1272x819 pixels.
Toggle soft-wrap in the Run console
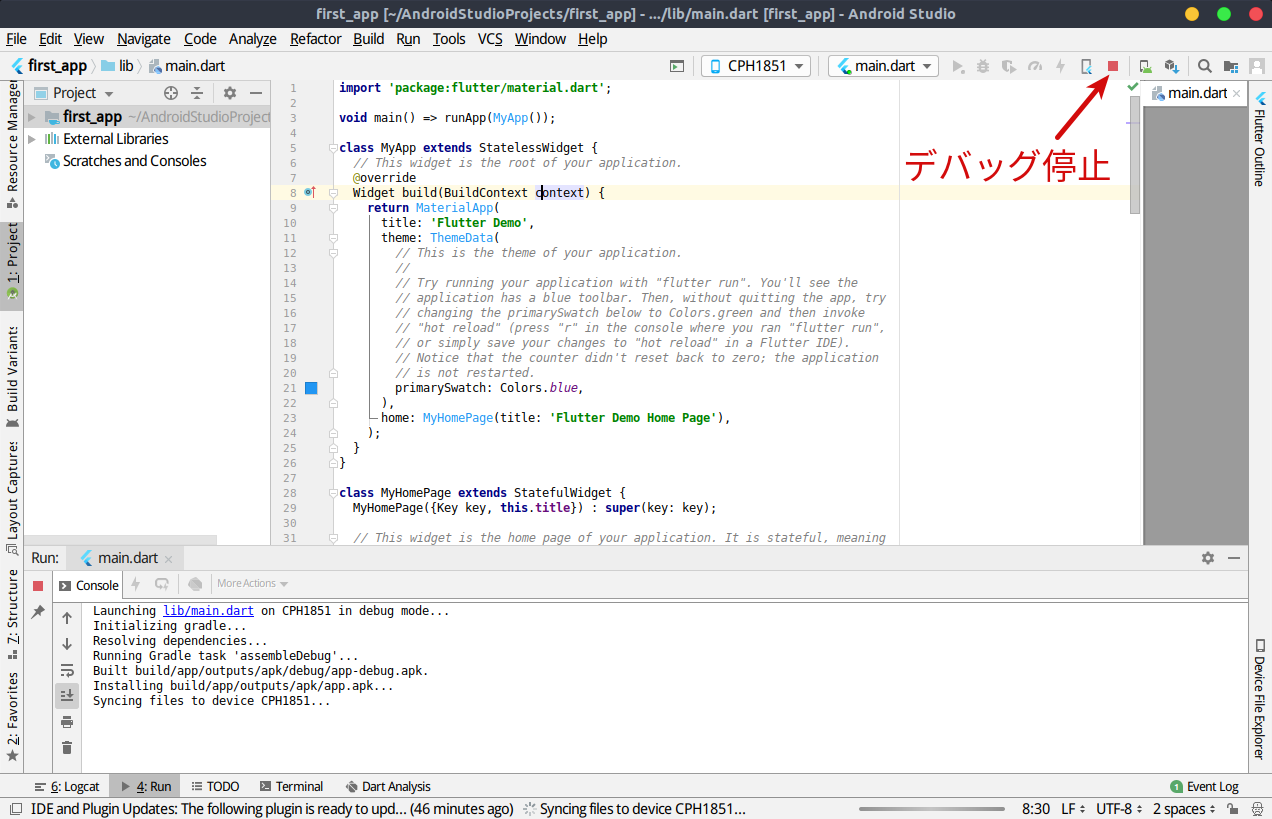coord(67,671)
